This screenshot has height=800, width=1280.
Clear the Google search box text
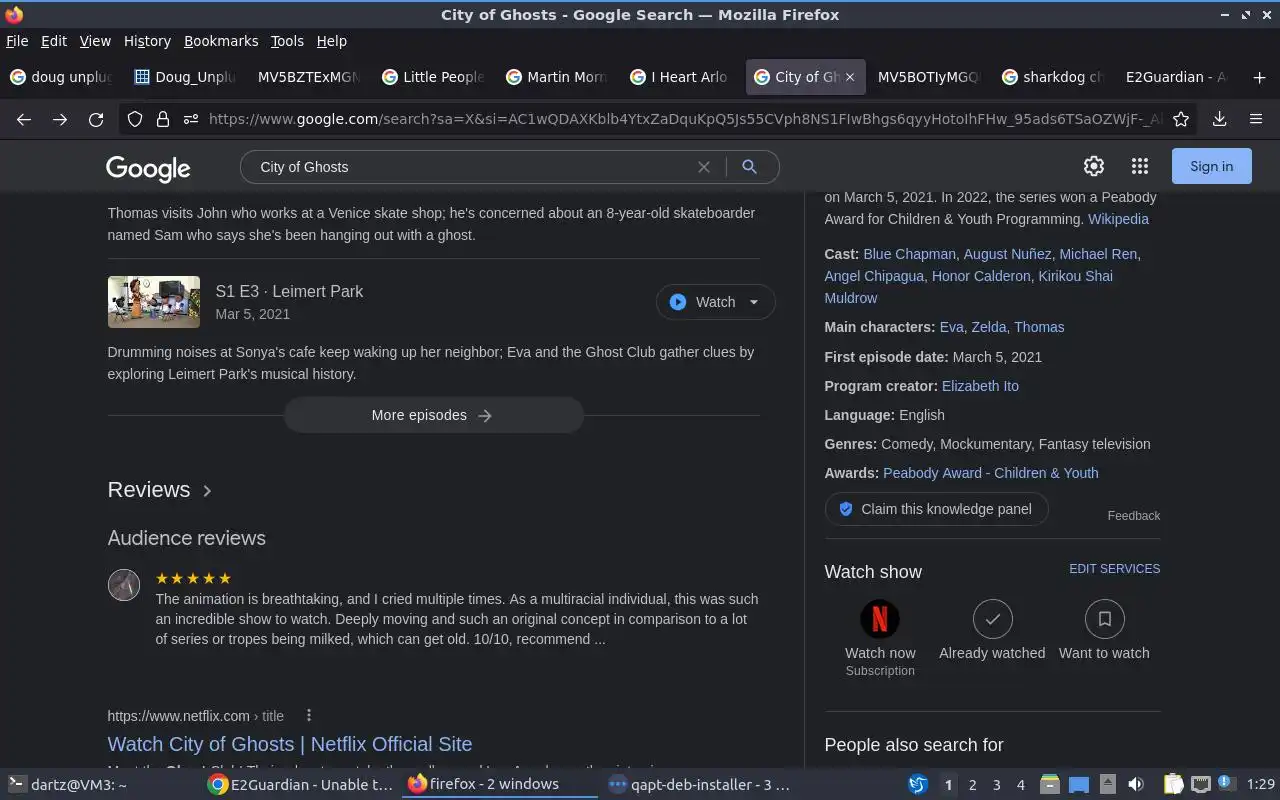pyautogui.click(x=704, y=167)
